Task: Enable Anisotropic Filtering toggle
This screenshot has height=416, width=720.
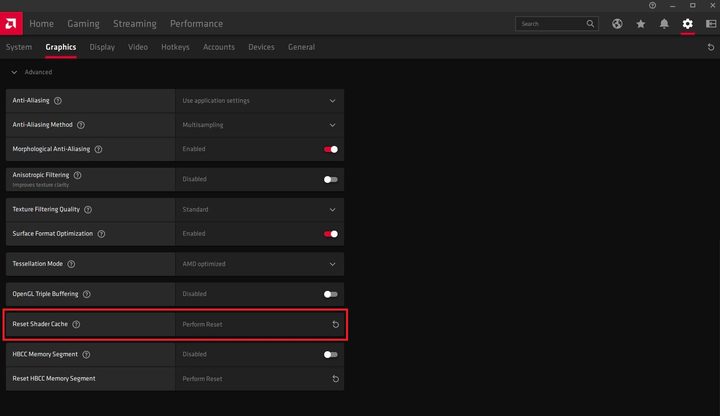Action: pos(331,179)
